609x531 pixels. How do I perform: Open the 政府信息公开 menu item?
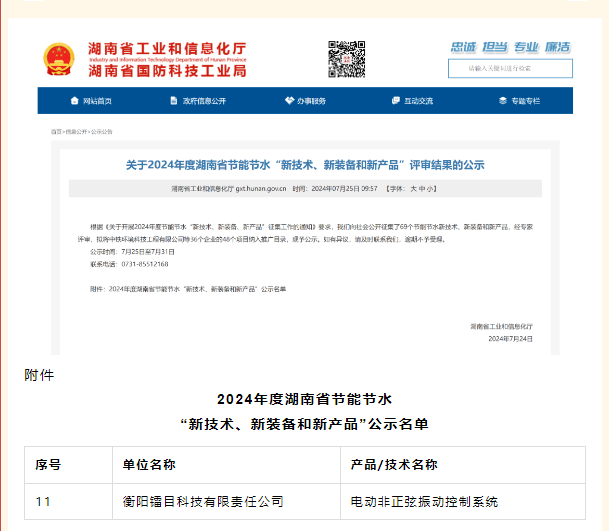coord(203,101)
